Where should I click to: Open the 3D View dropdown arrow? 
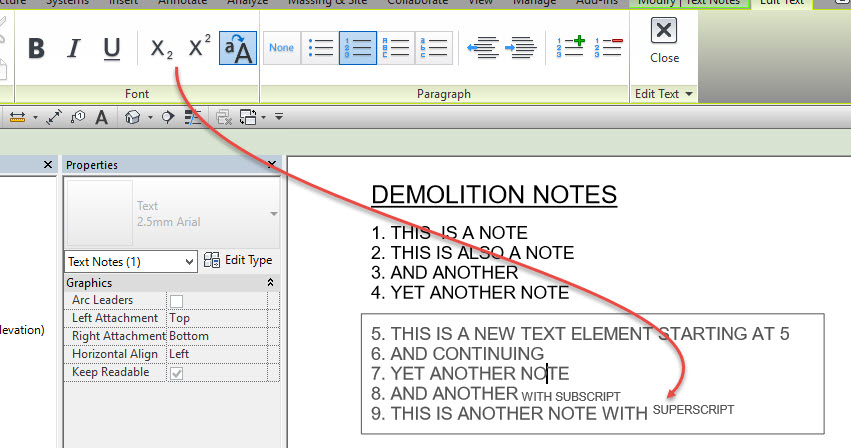150,117
